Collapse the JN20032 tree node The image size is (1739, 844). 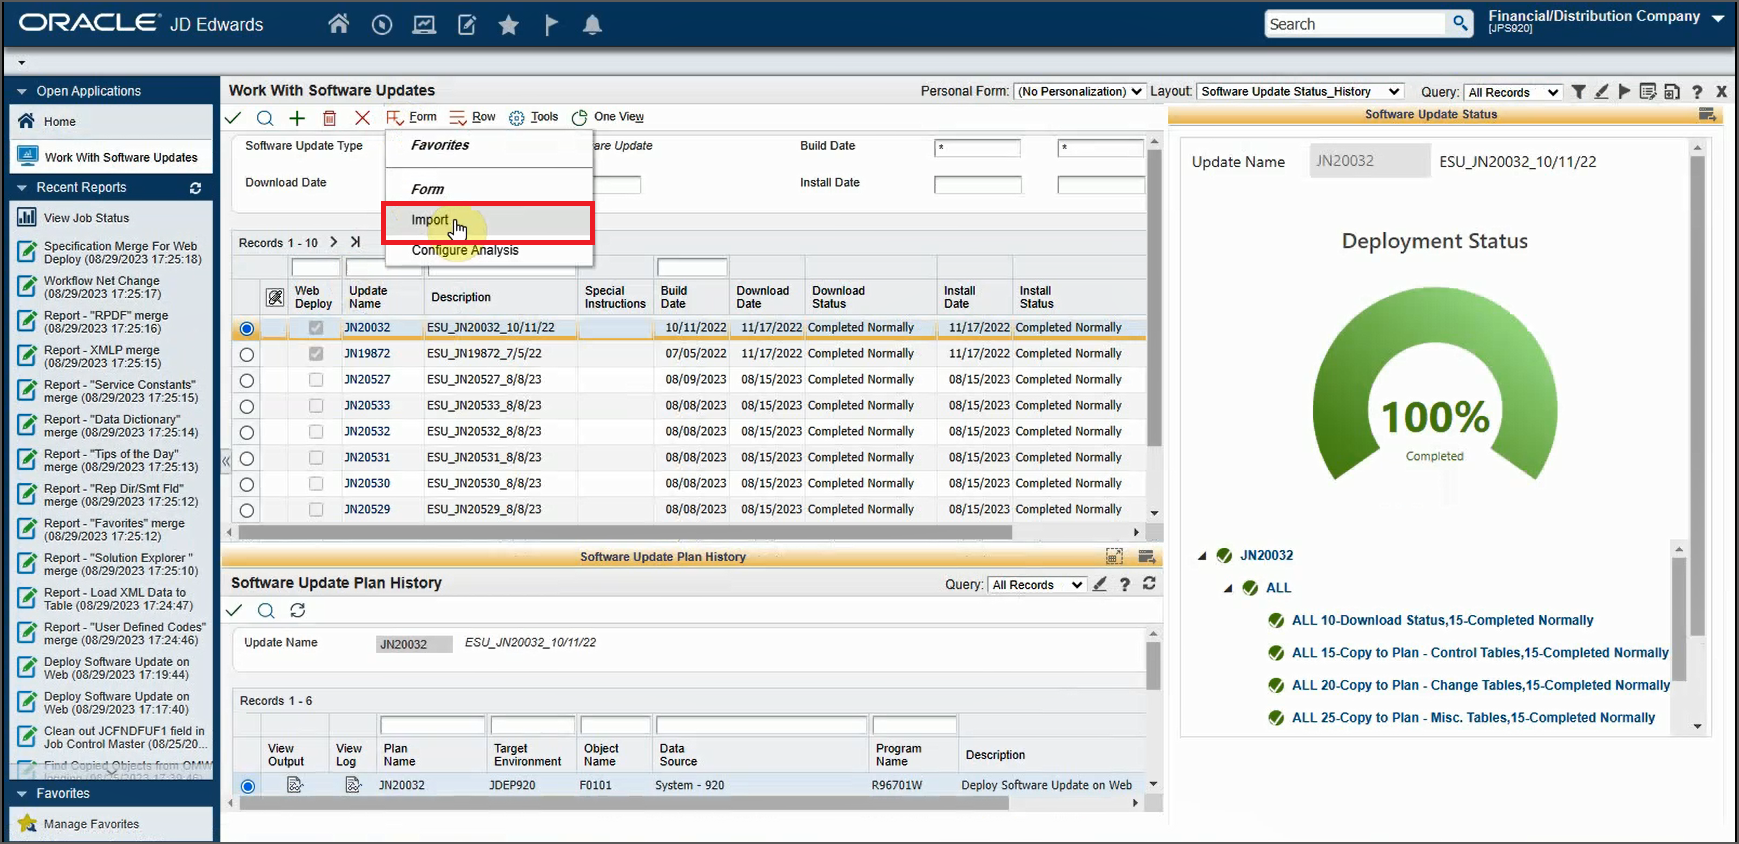click(1202, 556)
